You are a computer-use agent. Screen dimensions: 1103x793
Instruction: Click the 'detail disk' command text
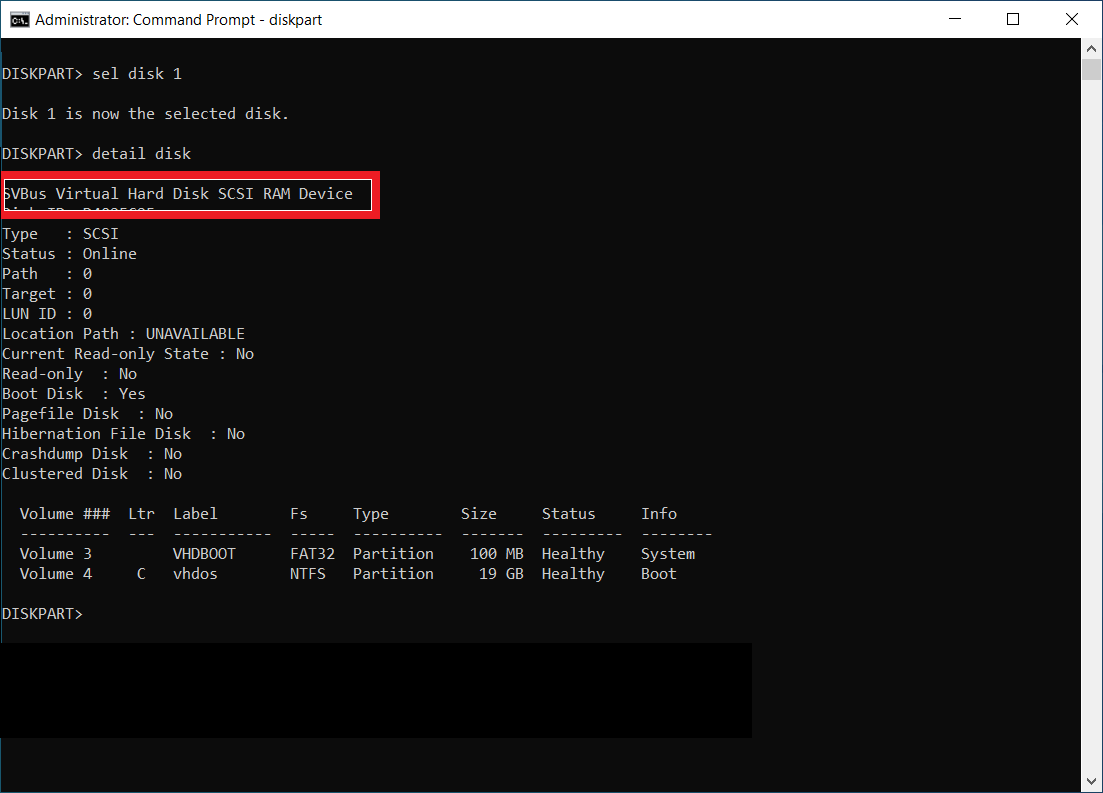(x=141, y=153)
